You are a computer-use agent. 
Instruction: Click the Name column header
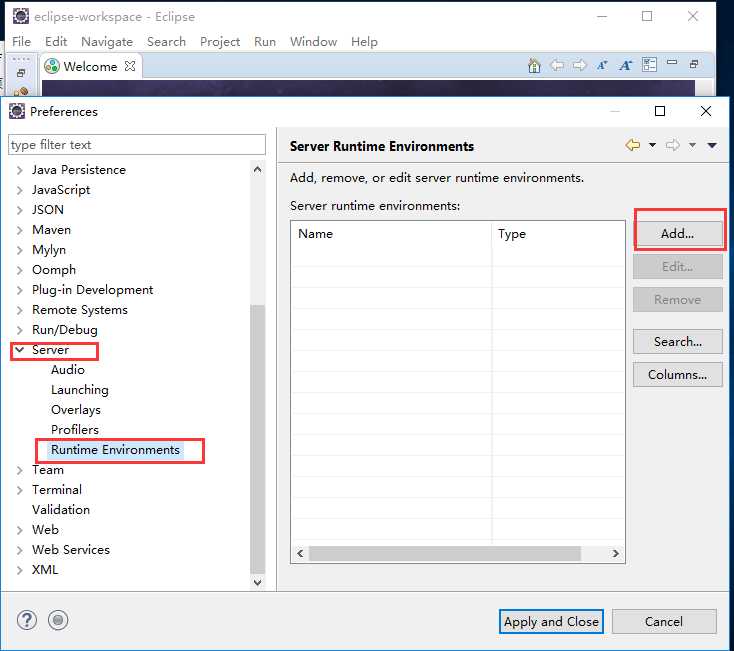(x=391, y=234)
